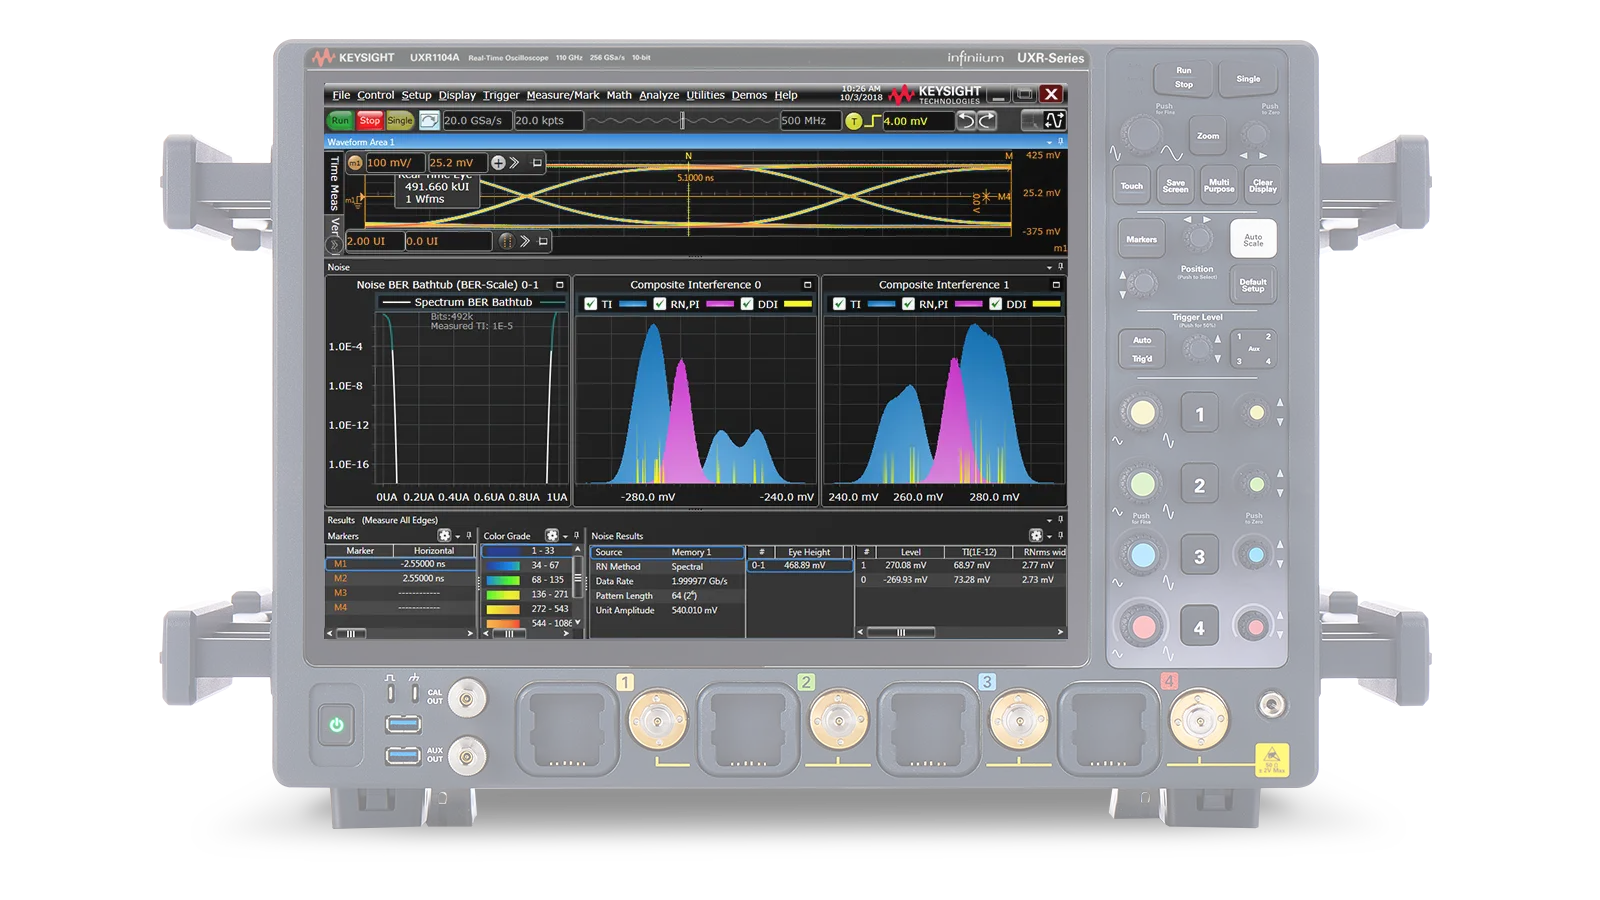
Task: Open the Noise panel dropdown arrow
Action: coord(1049,268)
